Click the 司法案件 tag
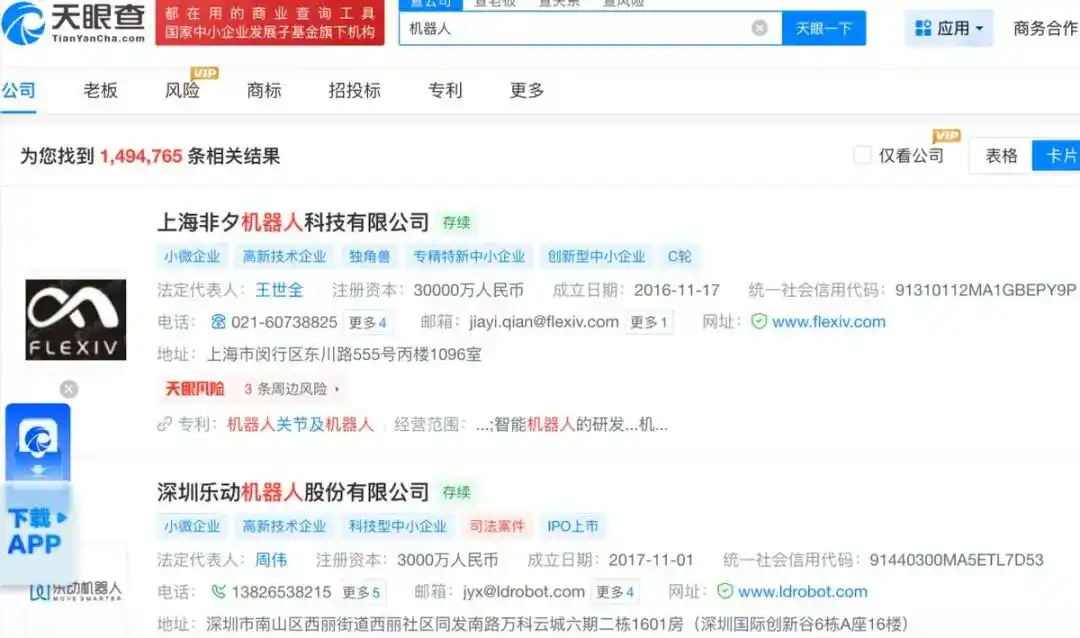The height and width of the screenshot is (638, 1080). pos(497,526)
